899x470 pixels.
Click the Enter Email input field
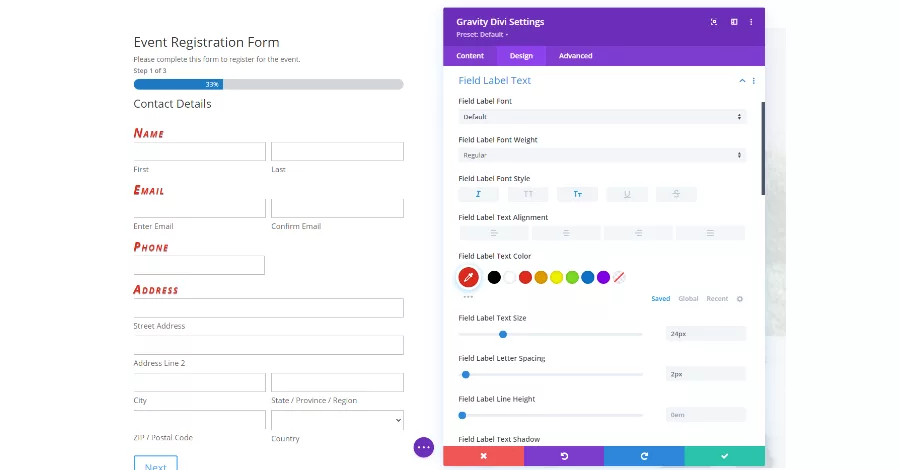pyautogui.click(x=200, y=208)
